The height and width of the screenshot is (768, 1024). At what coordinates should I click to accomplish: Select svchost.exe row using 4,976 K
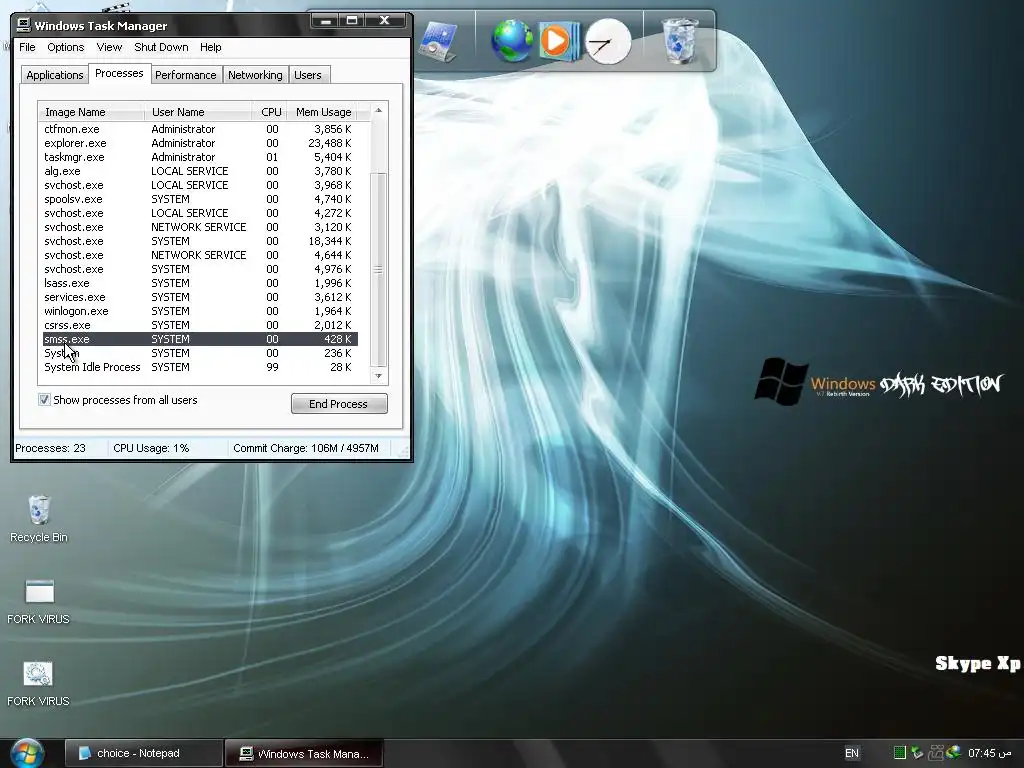[x=200, y=269]
